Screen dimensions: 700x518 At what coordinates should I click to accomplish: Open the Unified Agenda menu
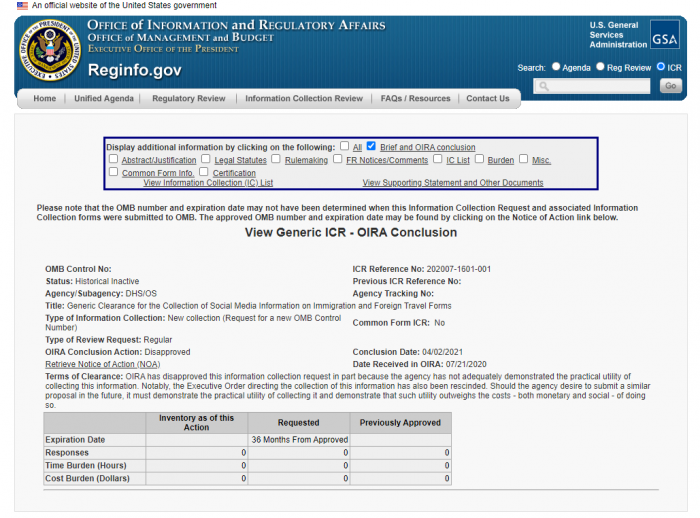(x=103, y=99)
